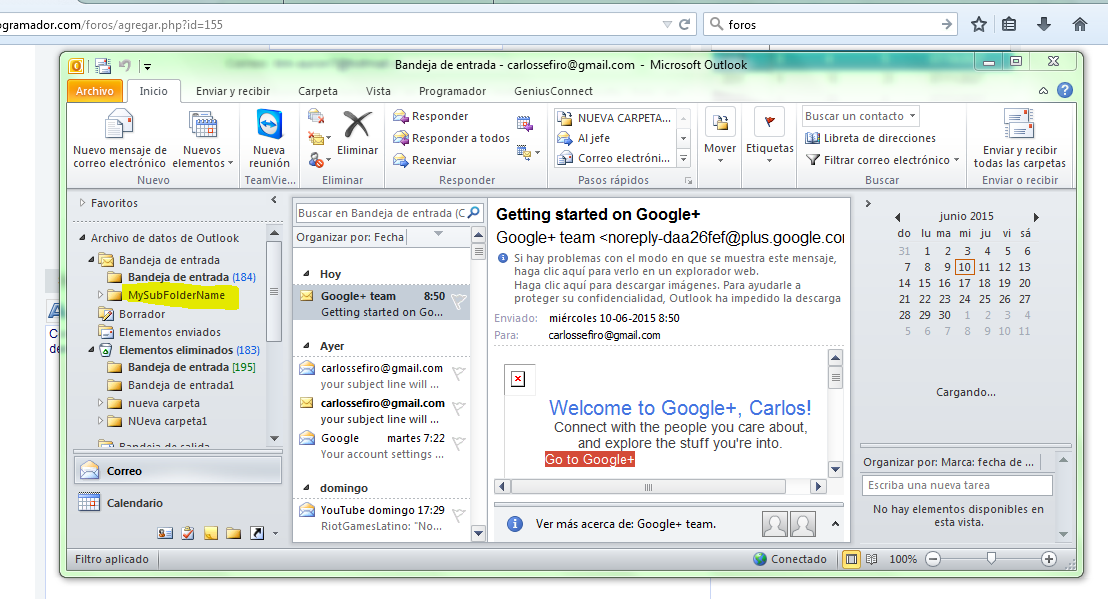Click the Undo icon in the title bar
The height and width of the screenshot is (599, 1108).
tap(125, 66)
